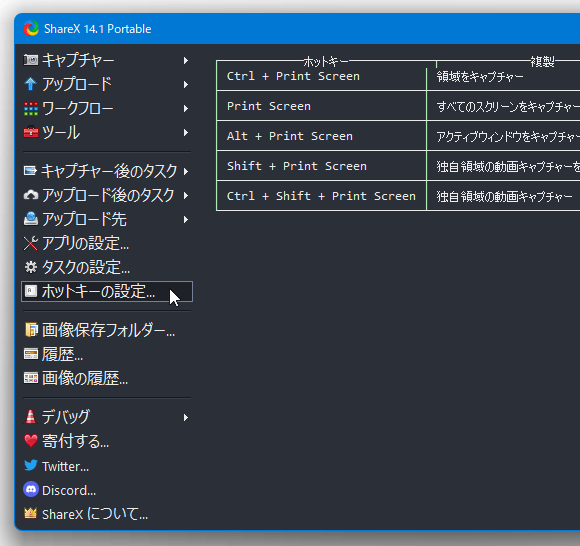This screenshot has height=546, width=580.
Task: Open 画像の履歴... window
Action: click(107, 378)
